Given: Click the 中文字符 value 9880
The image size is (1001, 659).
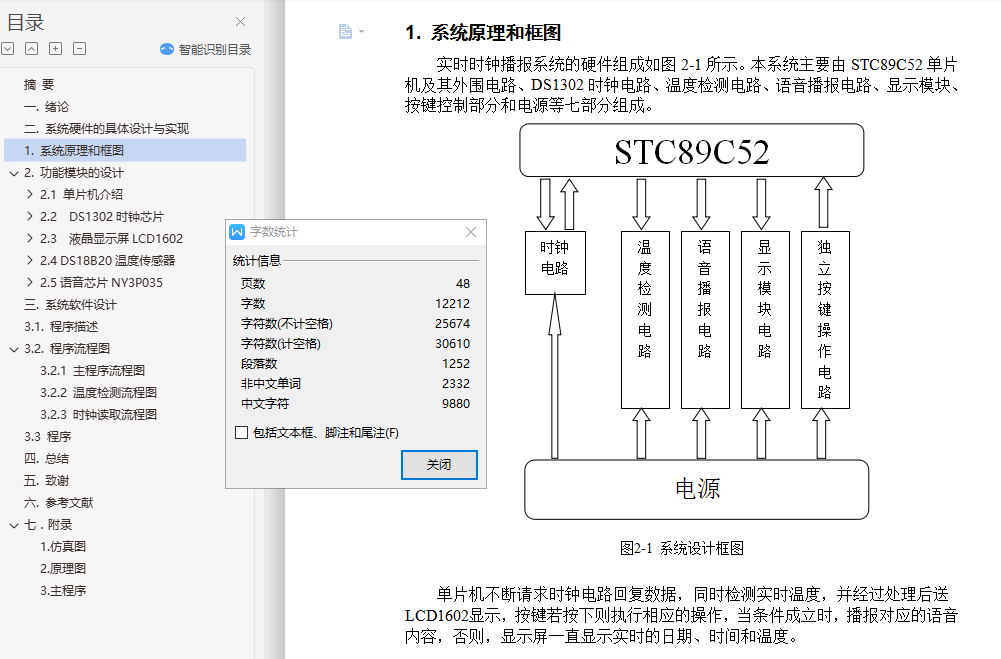Looking at the screenshot, I should pos(456,404).
